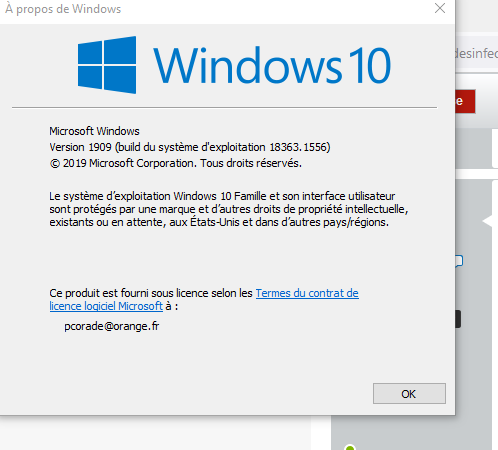Click the 2019 Microsoft Corporation copyright line
Screen dimensions: 498x450
pos(176,163)
